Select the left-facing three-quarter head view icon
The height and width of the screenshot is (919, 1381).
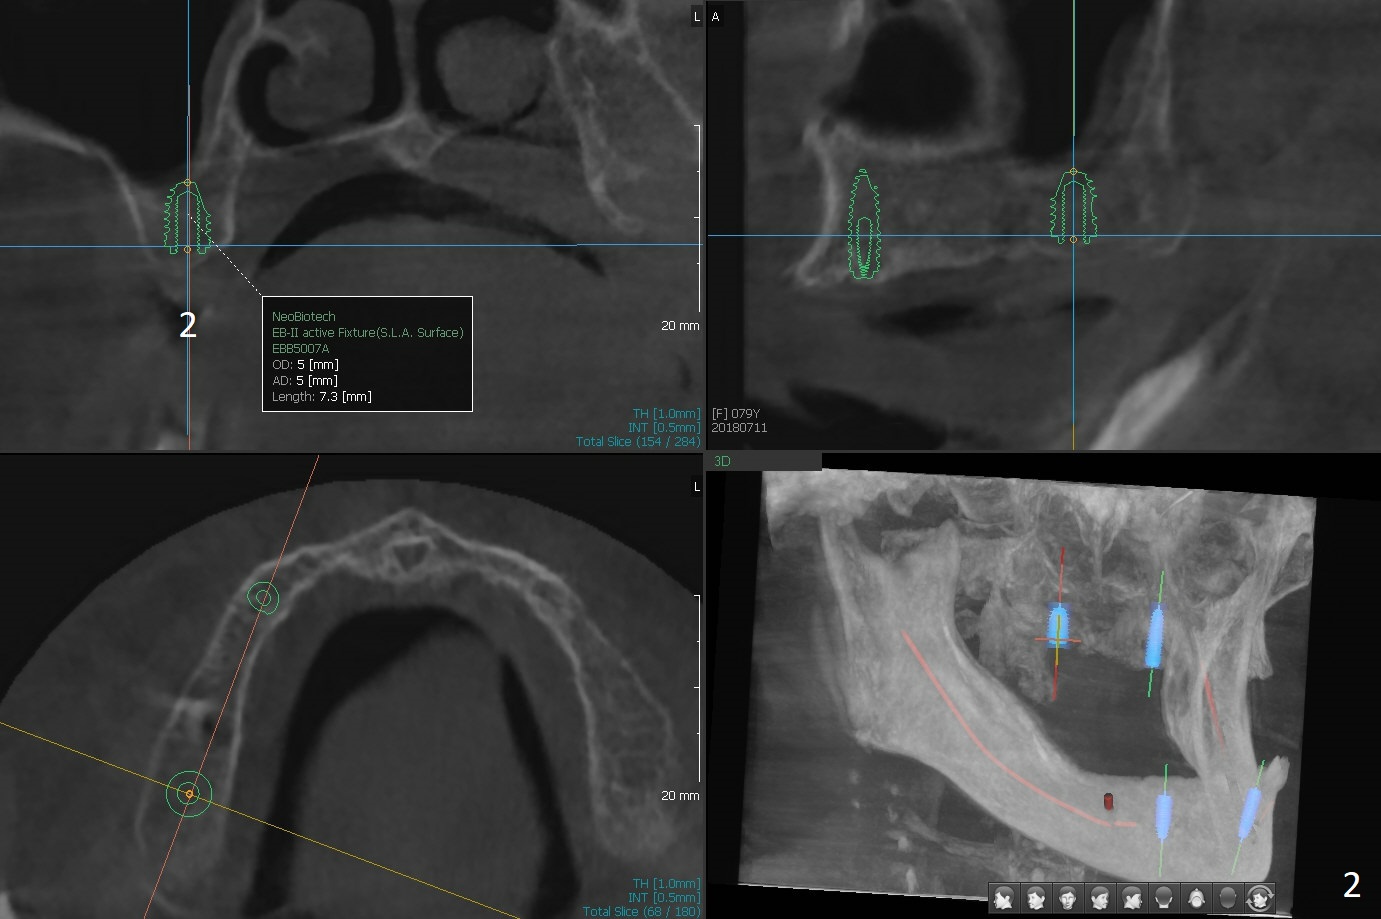(x=1036, y=898)
